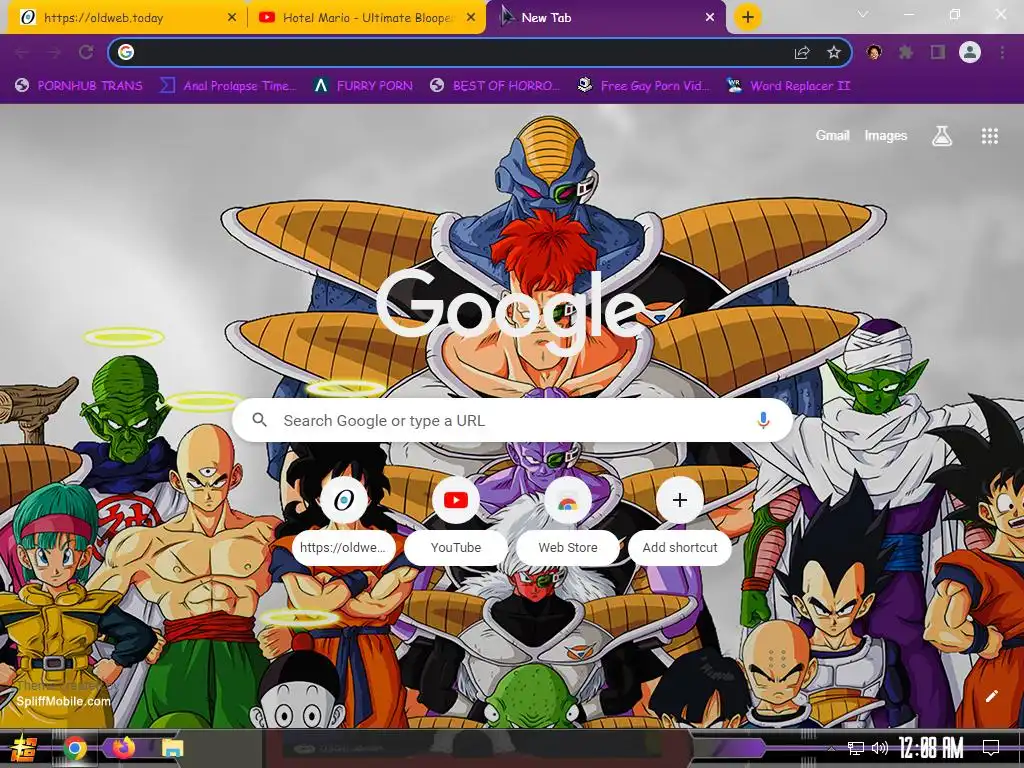Open the pinned extension next to the star
The image size is (1024, 768).
coord(874,52)
